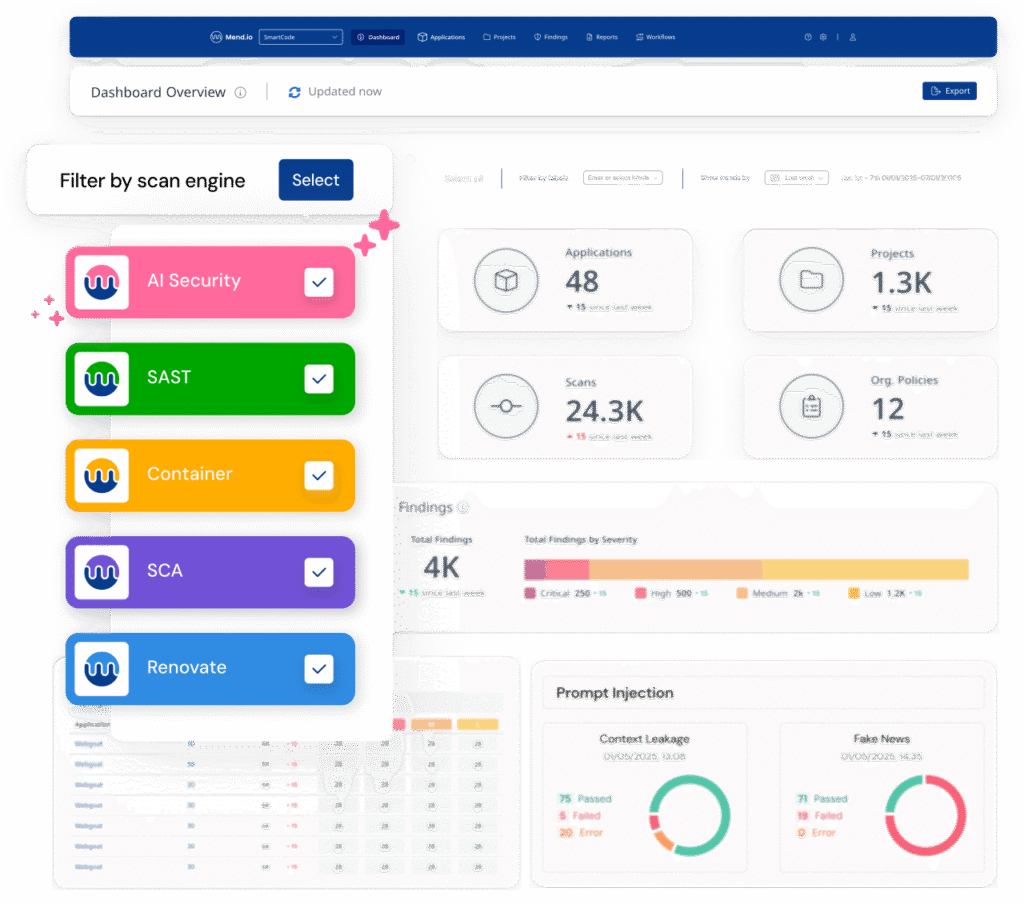Click the info icon next to Dashboard Overview

coord(240,93)
